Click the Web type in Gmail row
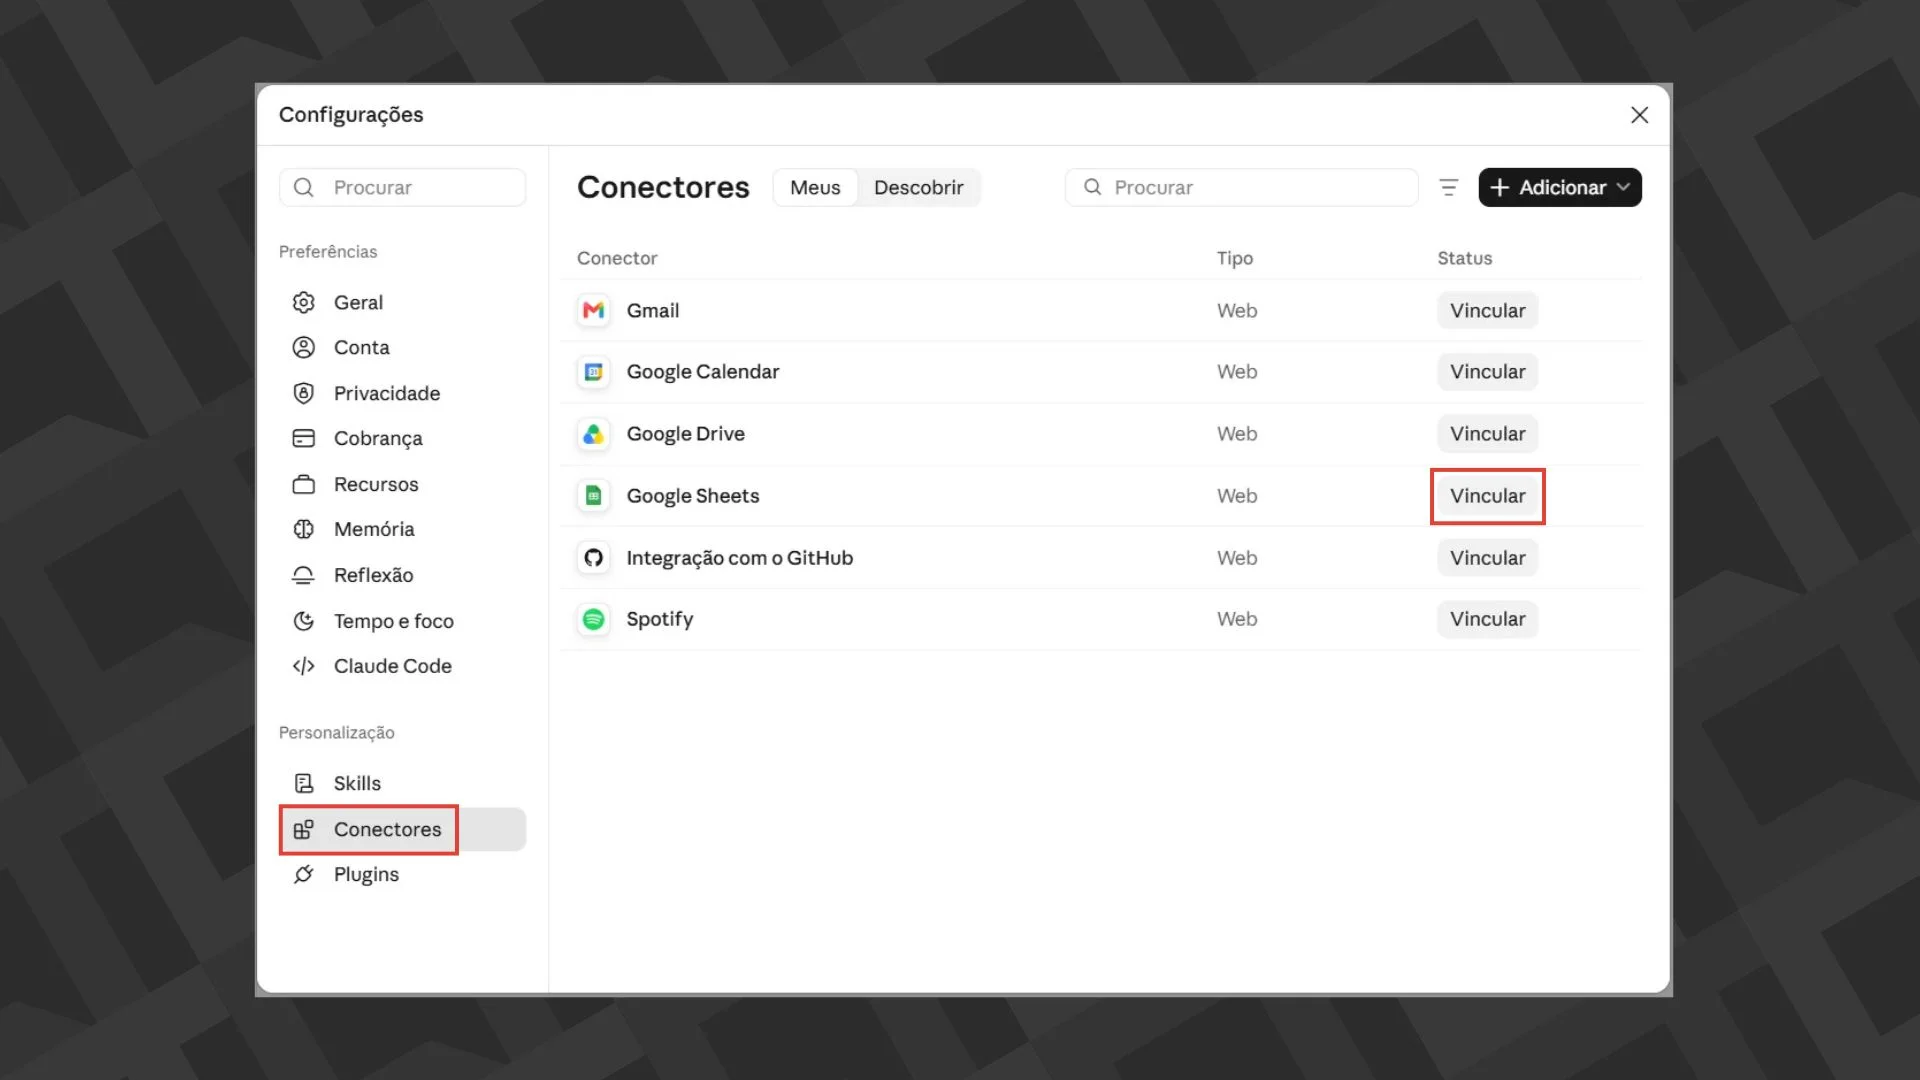 (1236, 310)
